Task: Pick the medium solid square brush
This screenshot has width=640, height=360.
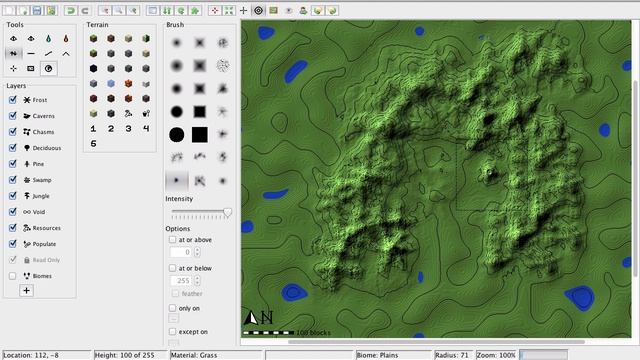Action: click(200, 111)
